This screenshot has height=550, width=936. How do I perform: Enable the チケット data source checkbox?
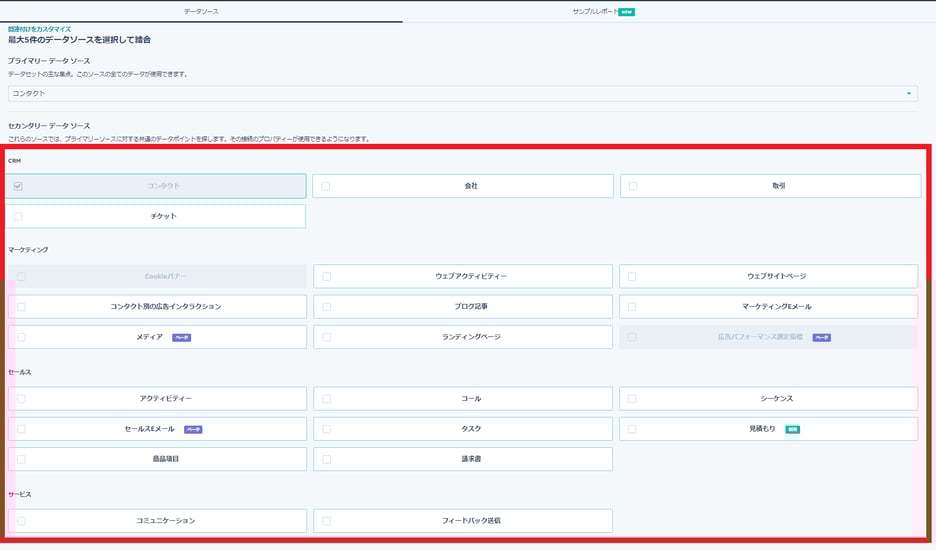coord(18,216)
